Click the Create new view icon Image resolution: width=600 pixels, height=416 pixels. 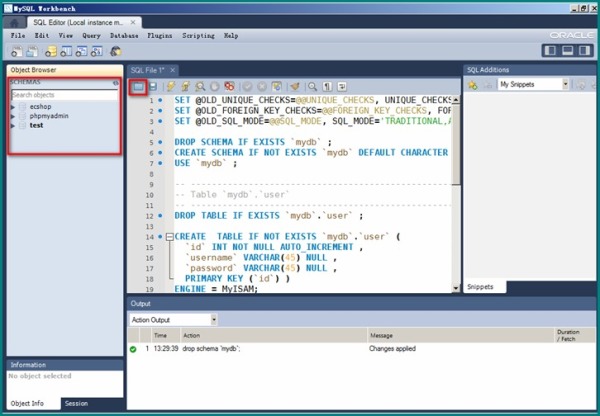[81, 51]
